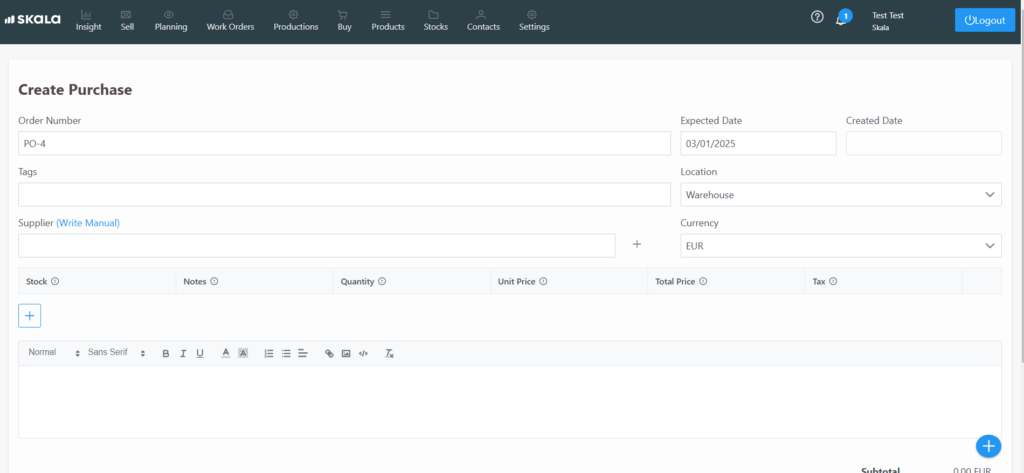Go to the Stocks menu
1024x473 pixels.
coord(435,20)
